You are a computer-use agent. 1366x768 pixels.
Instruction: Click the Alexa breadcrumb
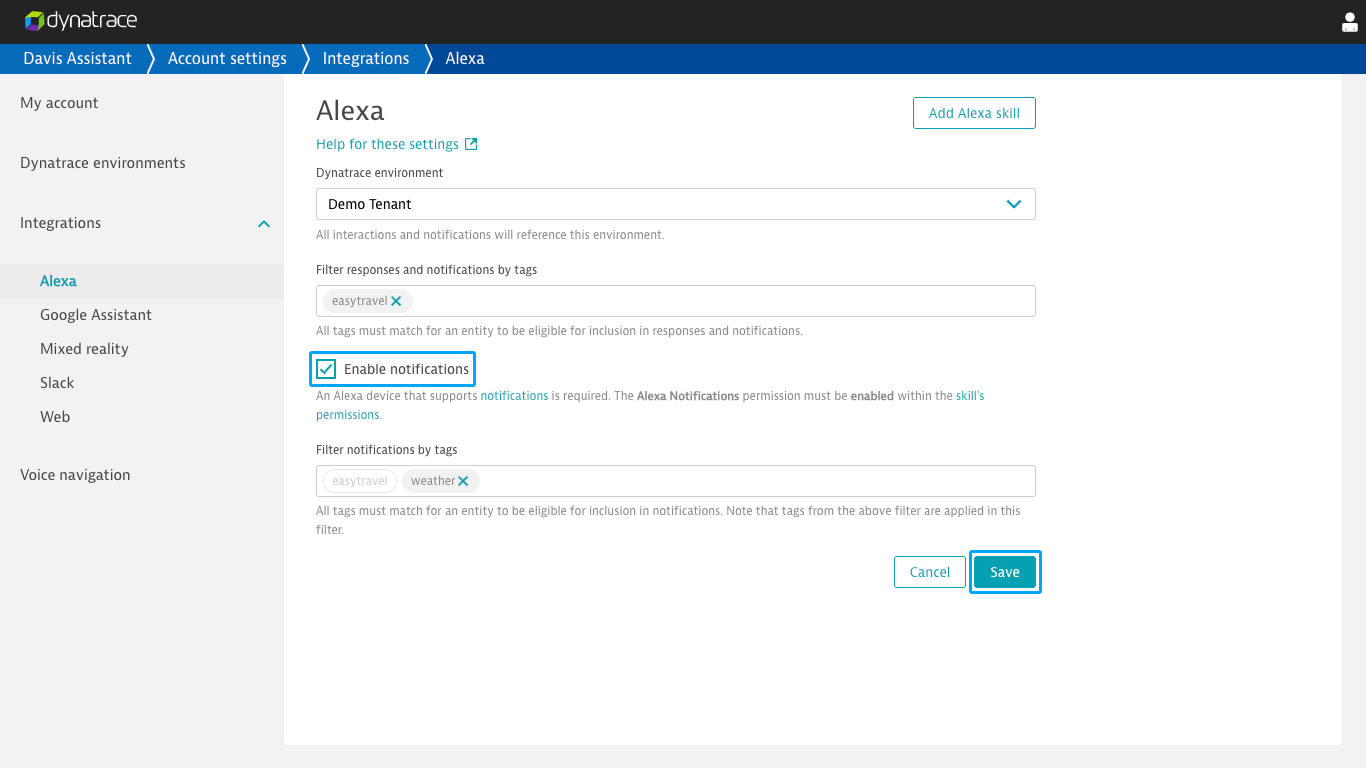(465, 58)
